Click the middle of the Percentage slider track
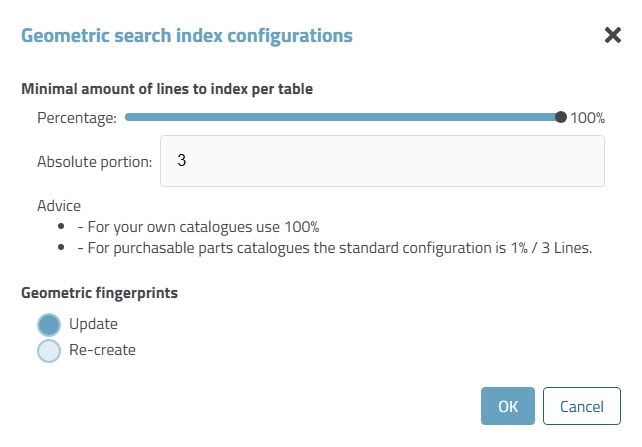 point(343,117)
